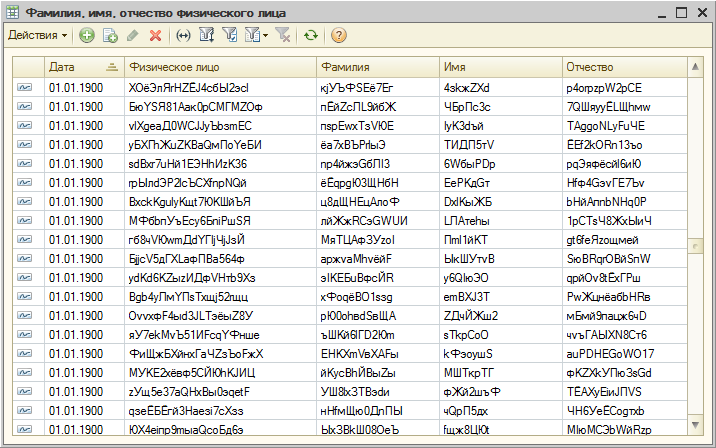Edit current record with pencil icon
This screenshot has height=448, width=716.
(x=132, y=35)
